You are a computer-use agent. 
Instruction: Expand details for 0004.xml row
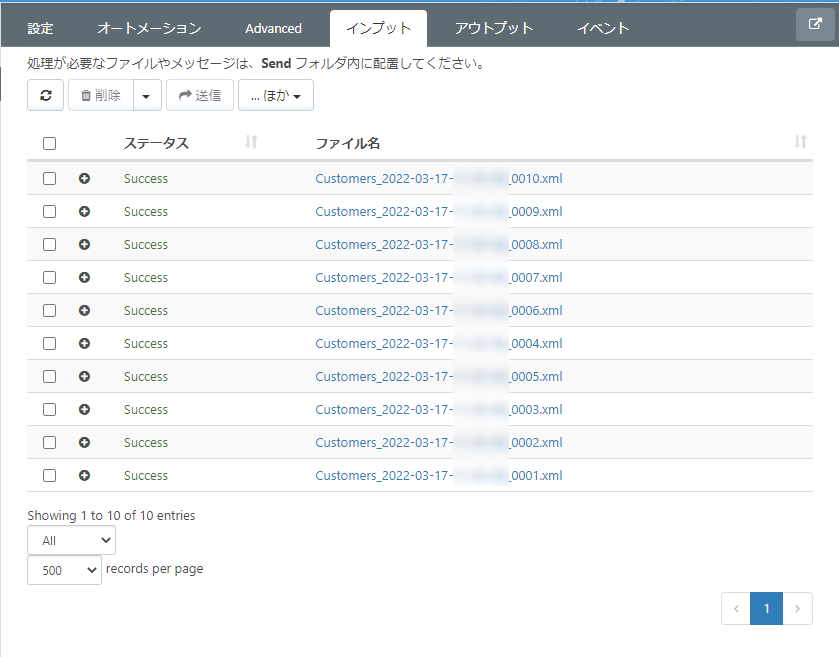click(x=84, y=343)
